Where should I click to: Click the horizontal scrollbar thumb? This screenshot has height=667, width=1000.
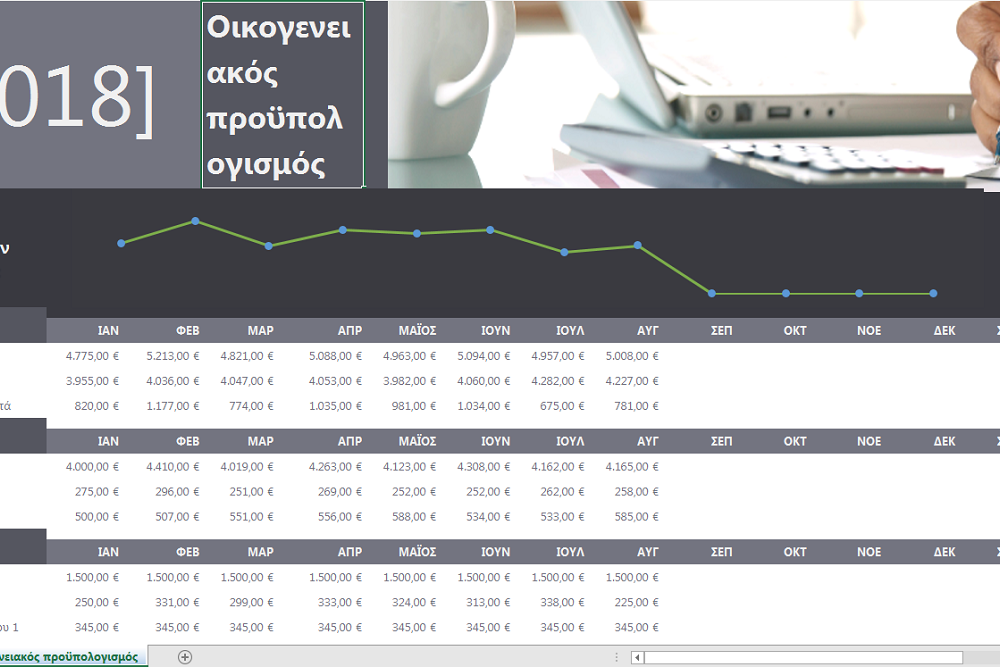(x=804, y=657)
